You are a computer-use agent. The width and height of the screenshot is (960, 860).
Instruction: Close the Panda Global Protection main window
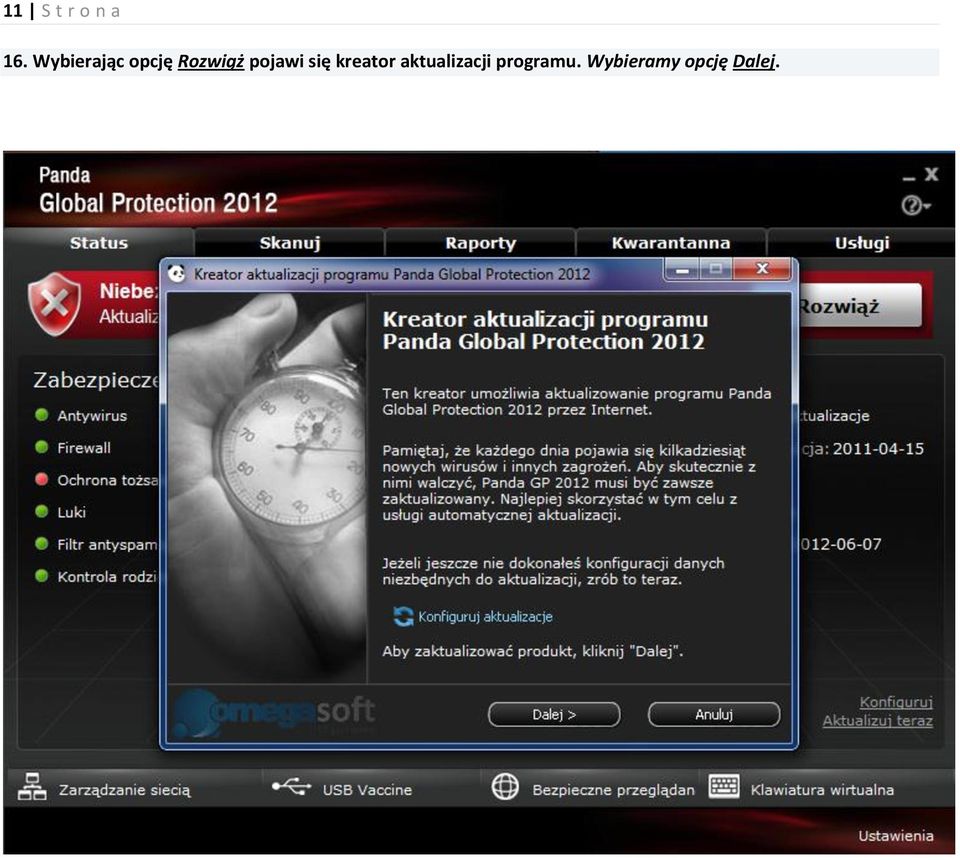coord(931,174)
